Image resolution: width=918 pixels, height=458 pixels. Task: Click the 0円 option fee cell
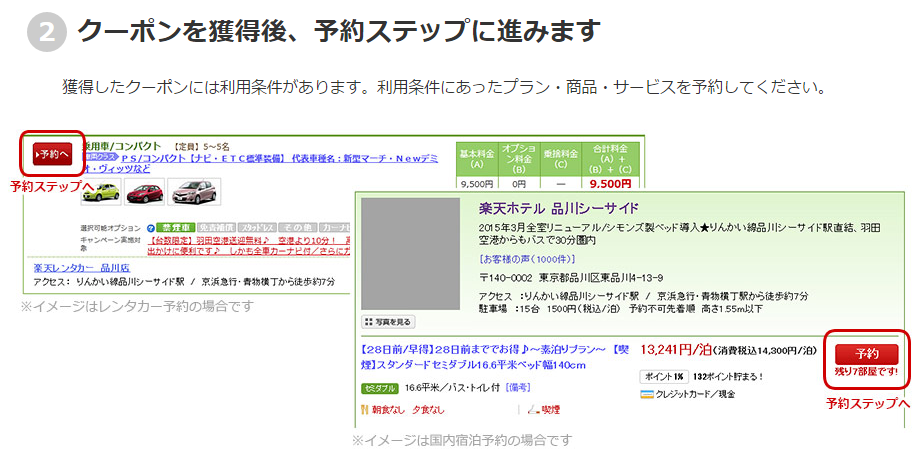tap(519, 184)
